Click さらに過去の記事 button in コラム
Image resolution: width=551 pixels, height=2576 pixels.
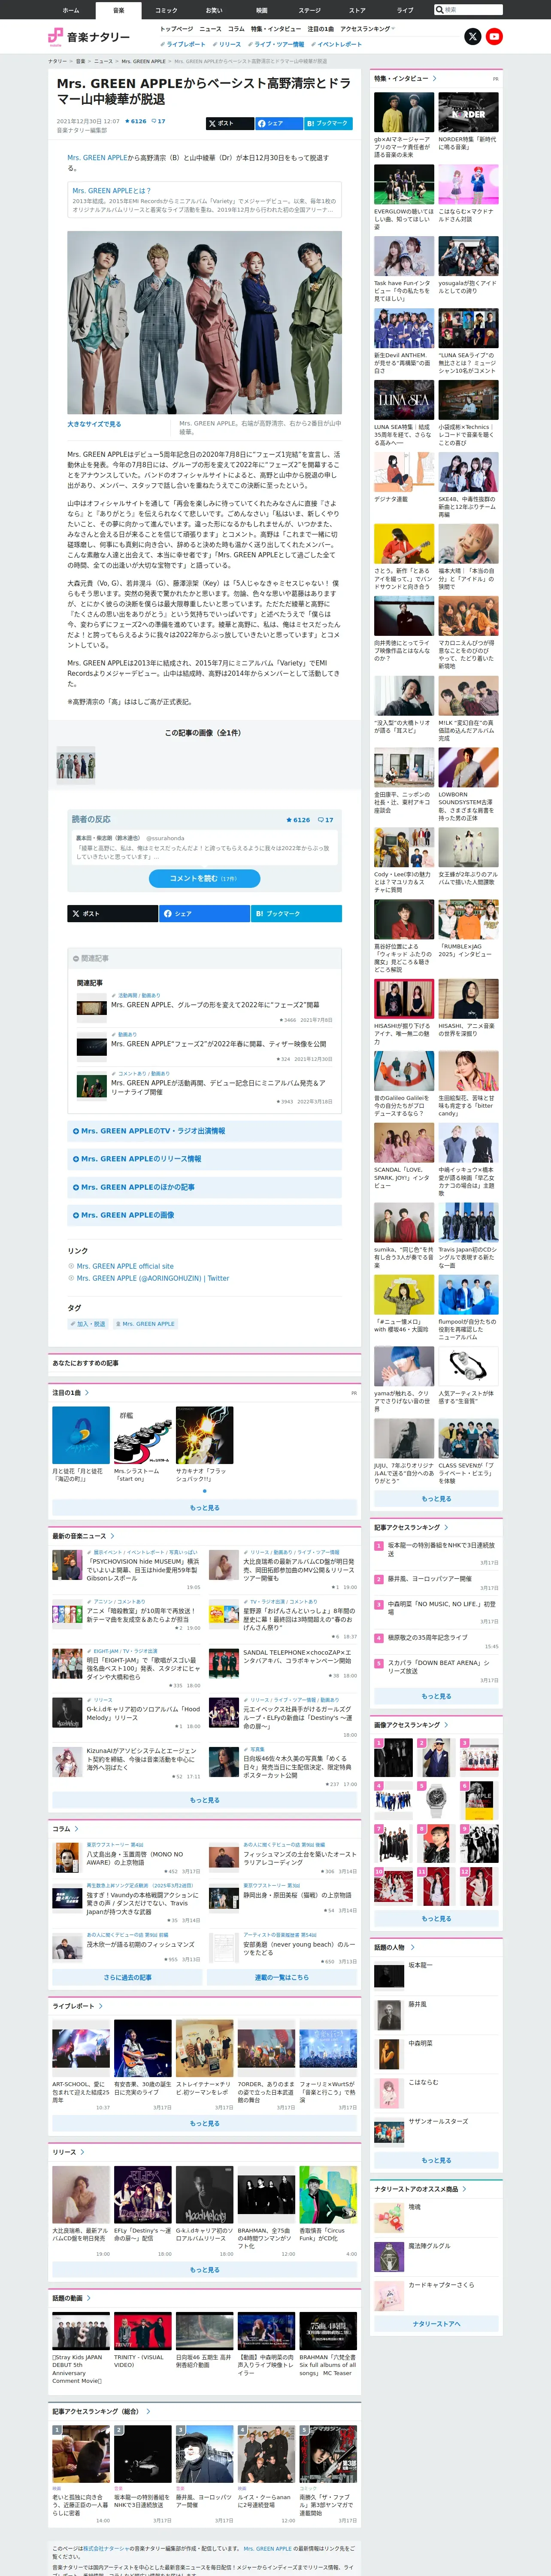[x=128, y=1977]
